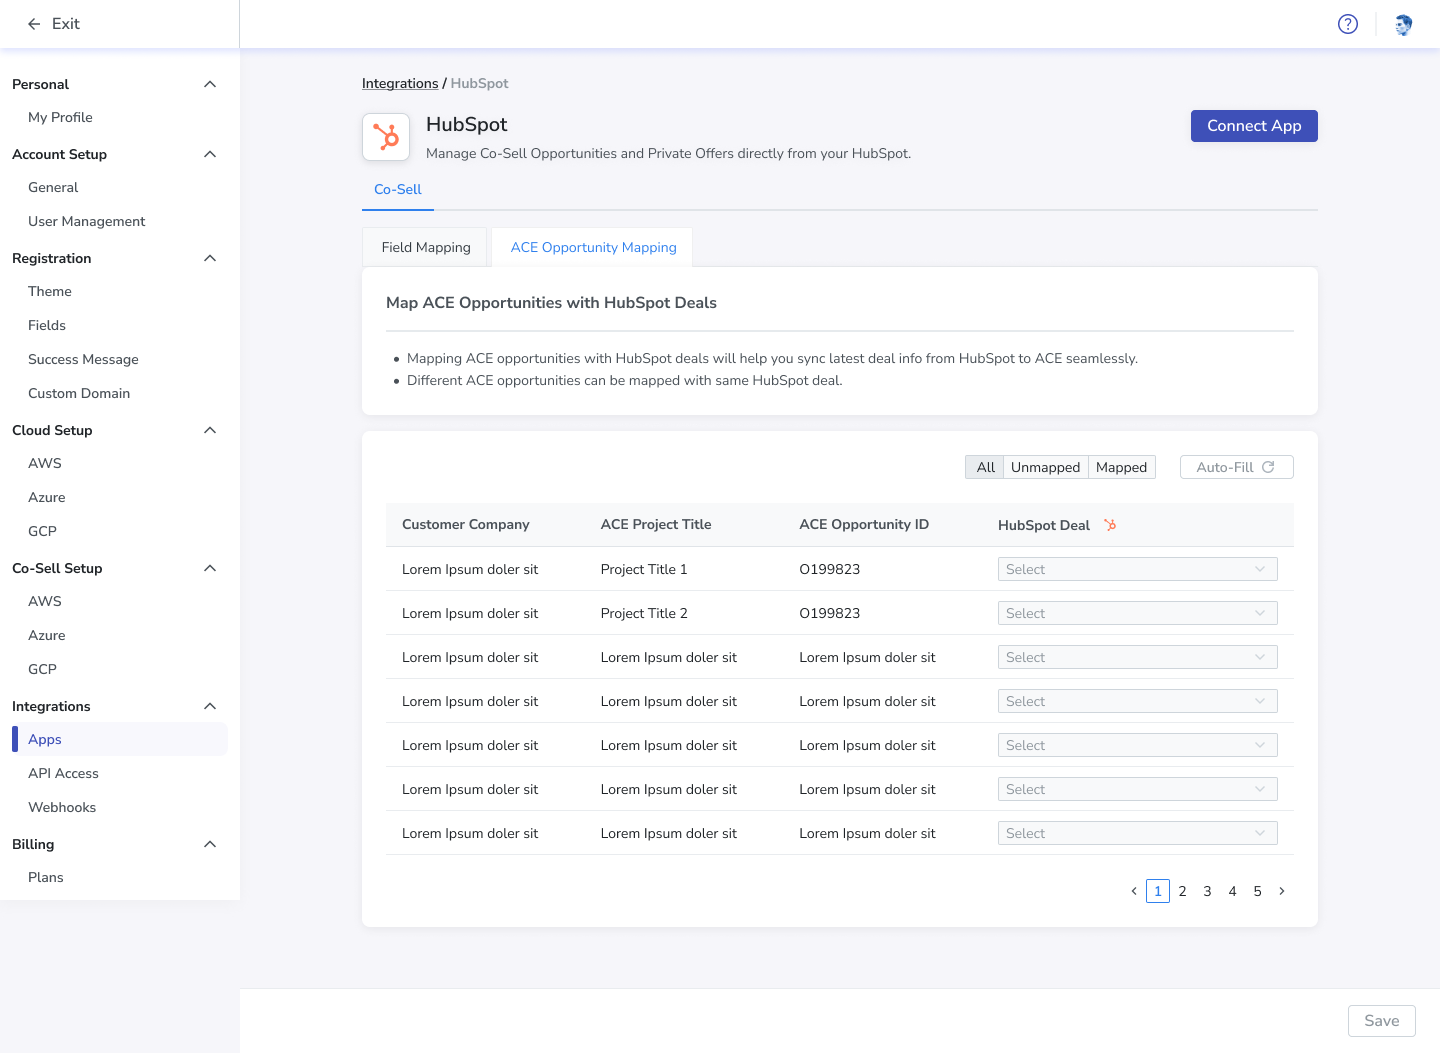The image size is (1440, 1053).
Task: Open Fields under Registration
Action: coord(47,325)
